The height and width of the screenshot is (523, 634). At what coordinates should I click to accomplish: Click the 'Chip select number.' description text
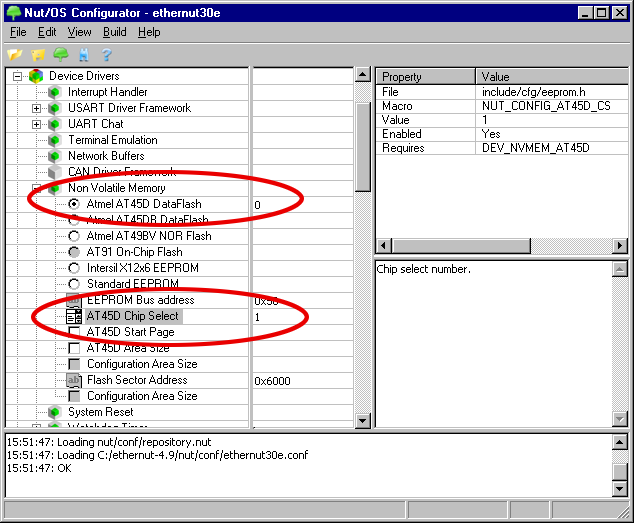(423, 269)
